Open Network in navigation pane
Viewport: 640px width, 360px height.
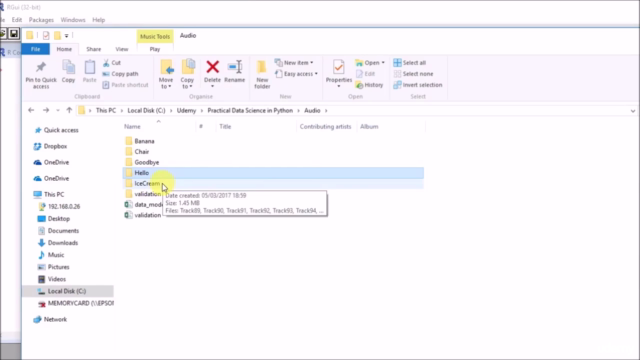pyautogui.click(x=55, y=319)
